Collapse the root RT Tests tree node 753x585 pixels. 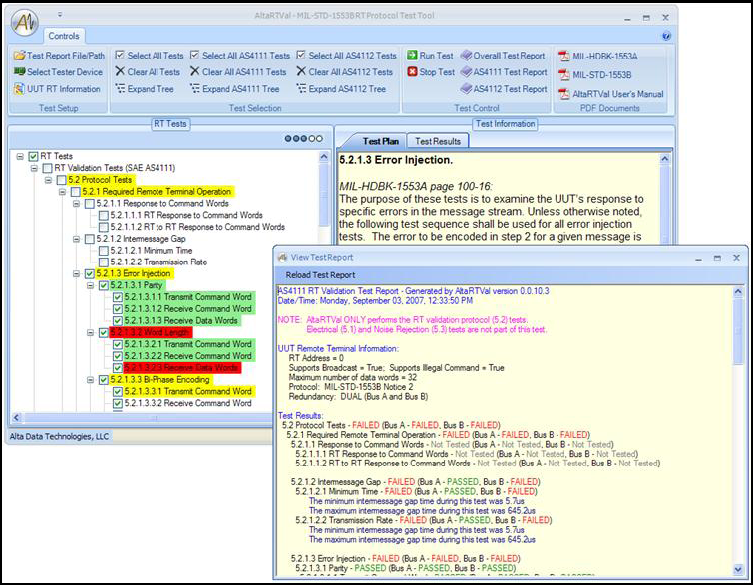pos(20,156)
